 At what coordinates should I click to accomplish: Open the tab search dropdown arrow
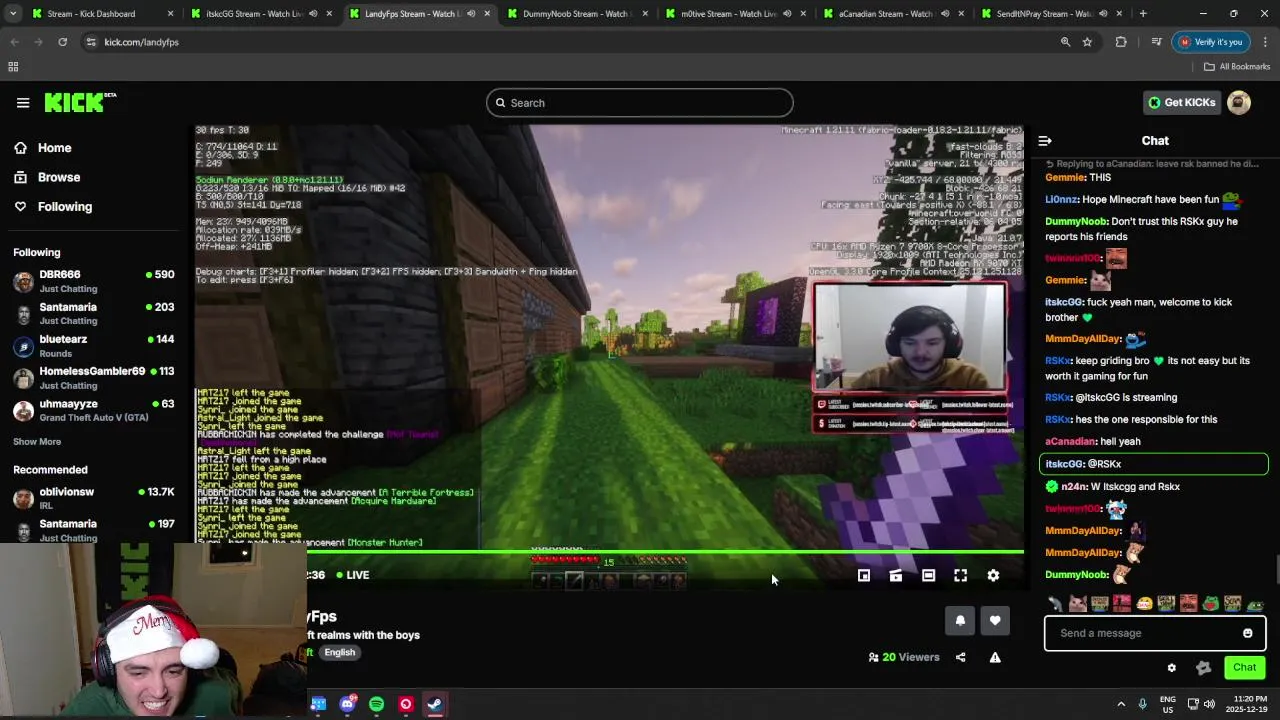point(13,14)
